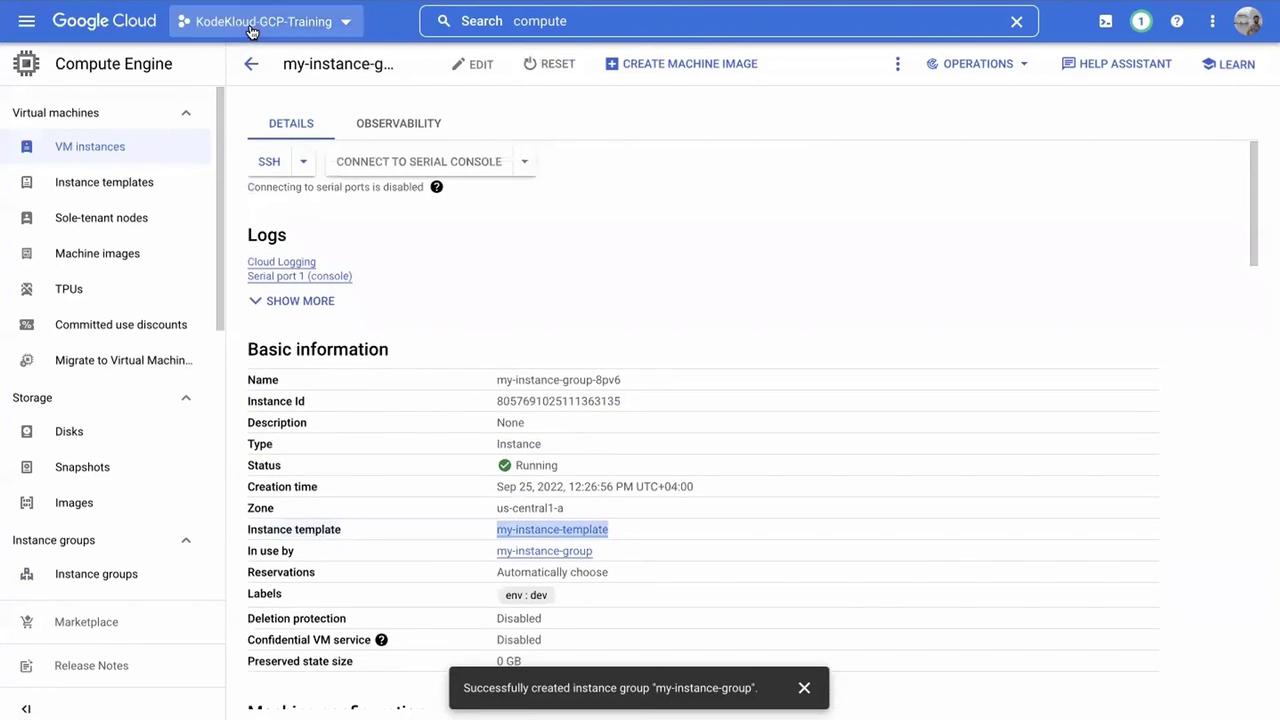Image resolution: width=1280 pixels, height=720 pixels.
Task: Click the TPUs sidebar icon
Action: pos(27,289)
